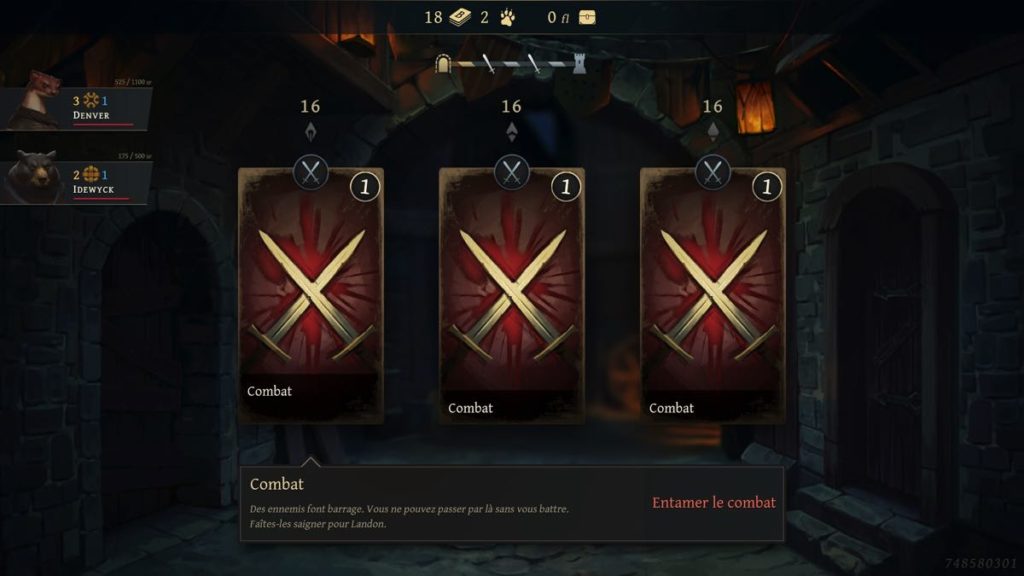Screen dimensions: 1024x576
Task: Click the arrow marker under left 16
Action: [x=311, y=131]
